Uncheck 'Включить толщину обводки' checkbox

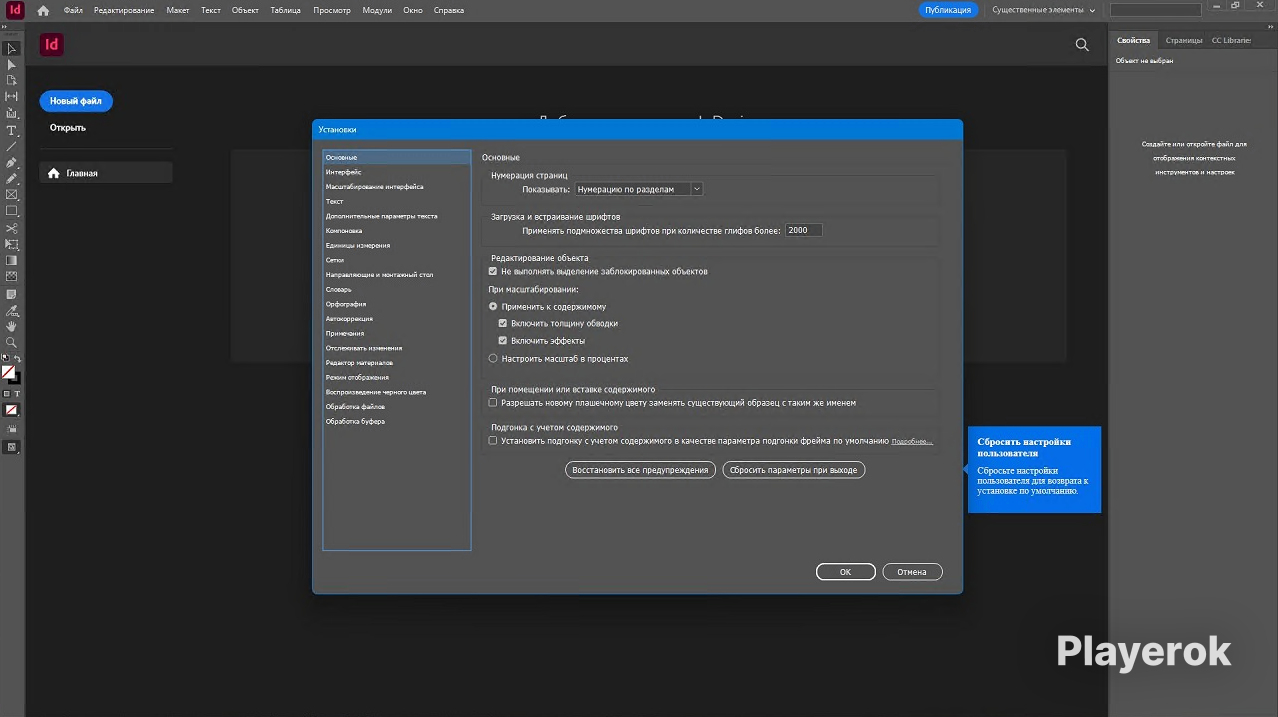click(503, 324)
